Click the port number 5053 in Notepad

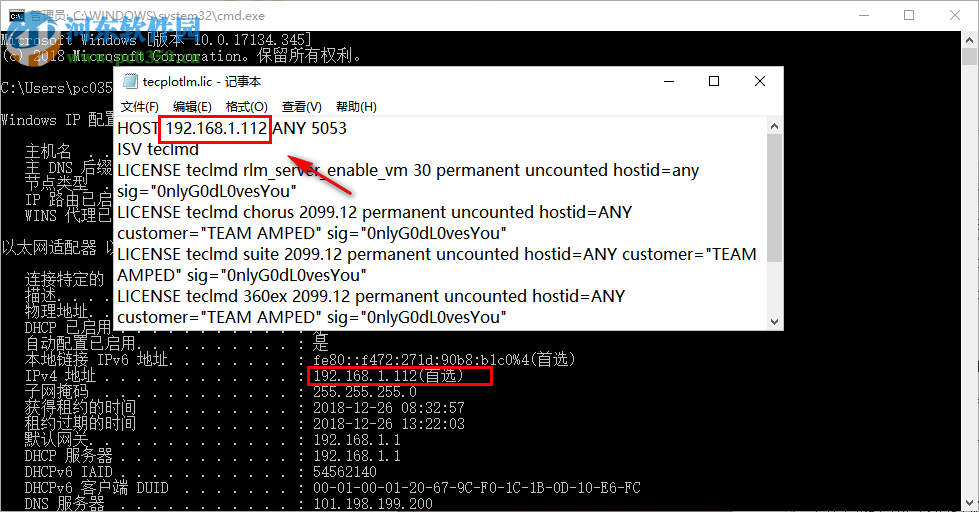click(328, 129)
